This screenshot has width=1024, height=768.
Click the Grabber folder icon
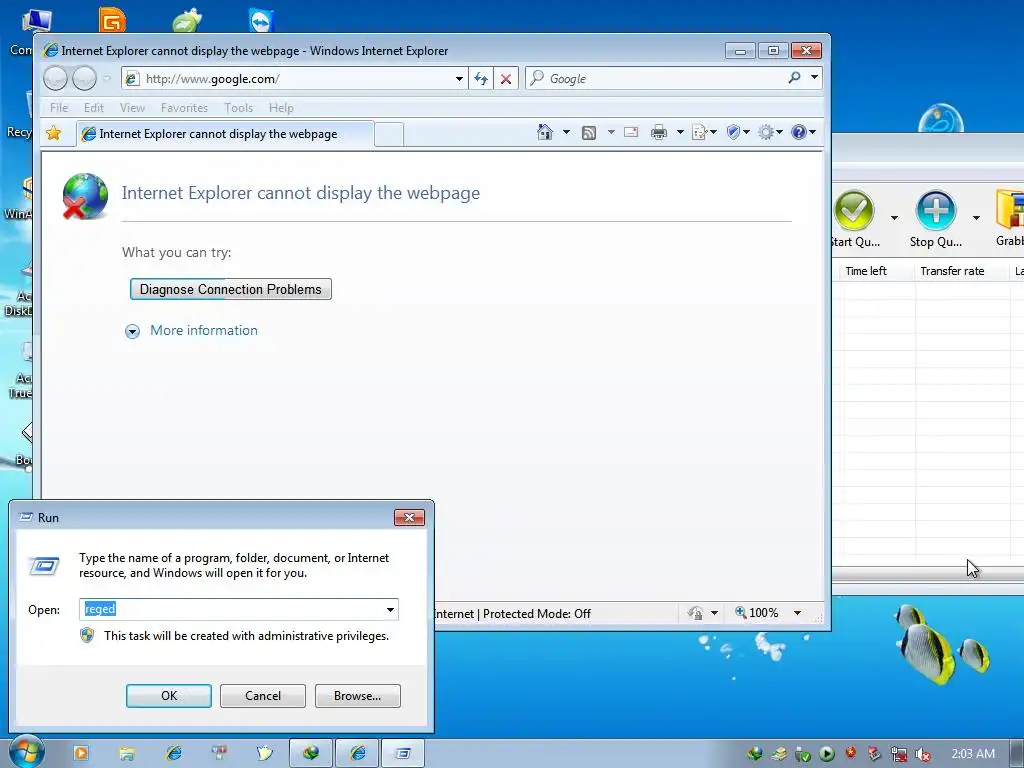1010,210
